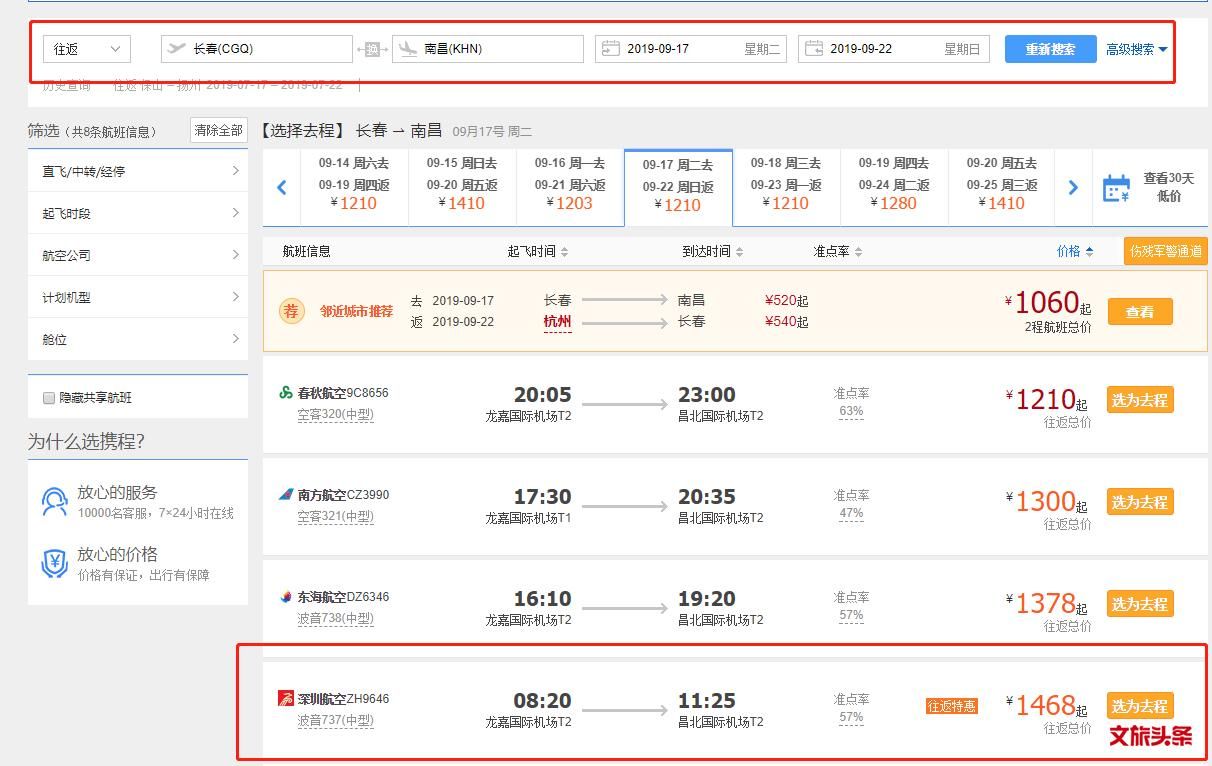Click the 63% punctuality rate
Viewport: 1212px width, 766px height.
pyautogui.click(x=851, y=412)
